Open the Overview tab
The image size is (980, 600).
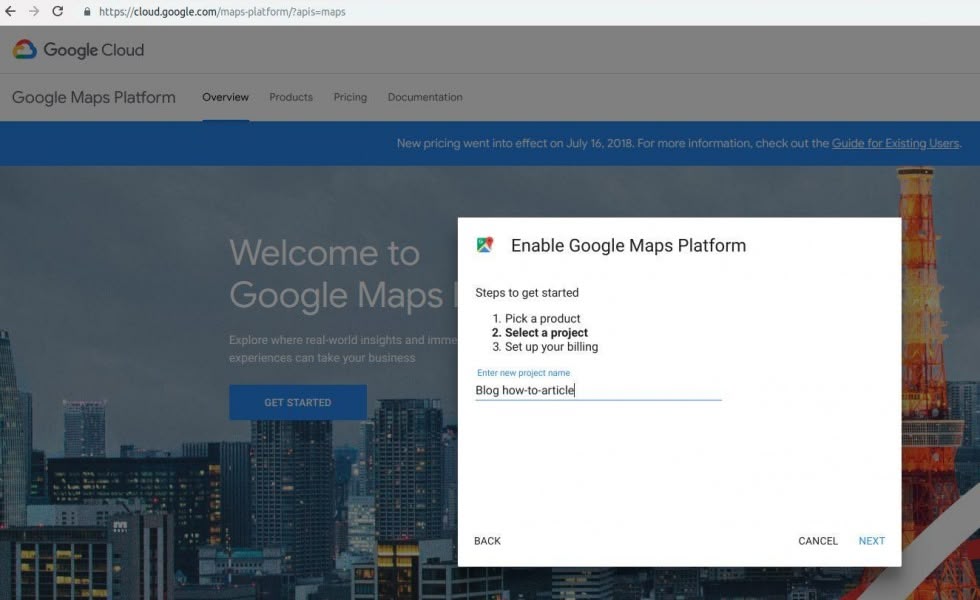[225, 97]
